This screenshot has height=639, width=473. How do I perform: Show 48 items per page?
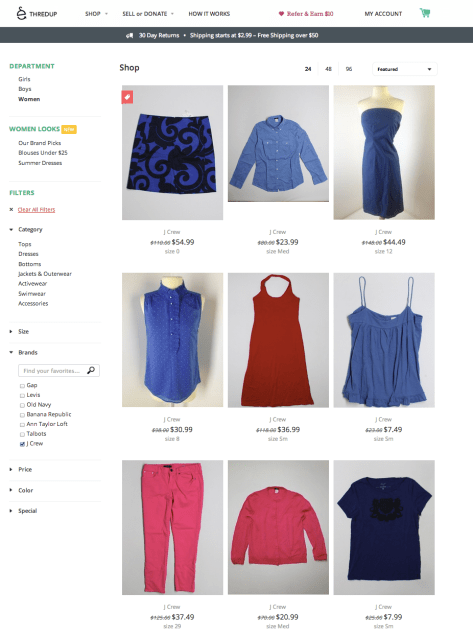tap(328, 69)
